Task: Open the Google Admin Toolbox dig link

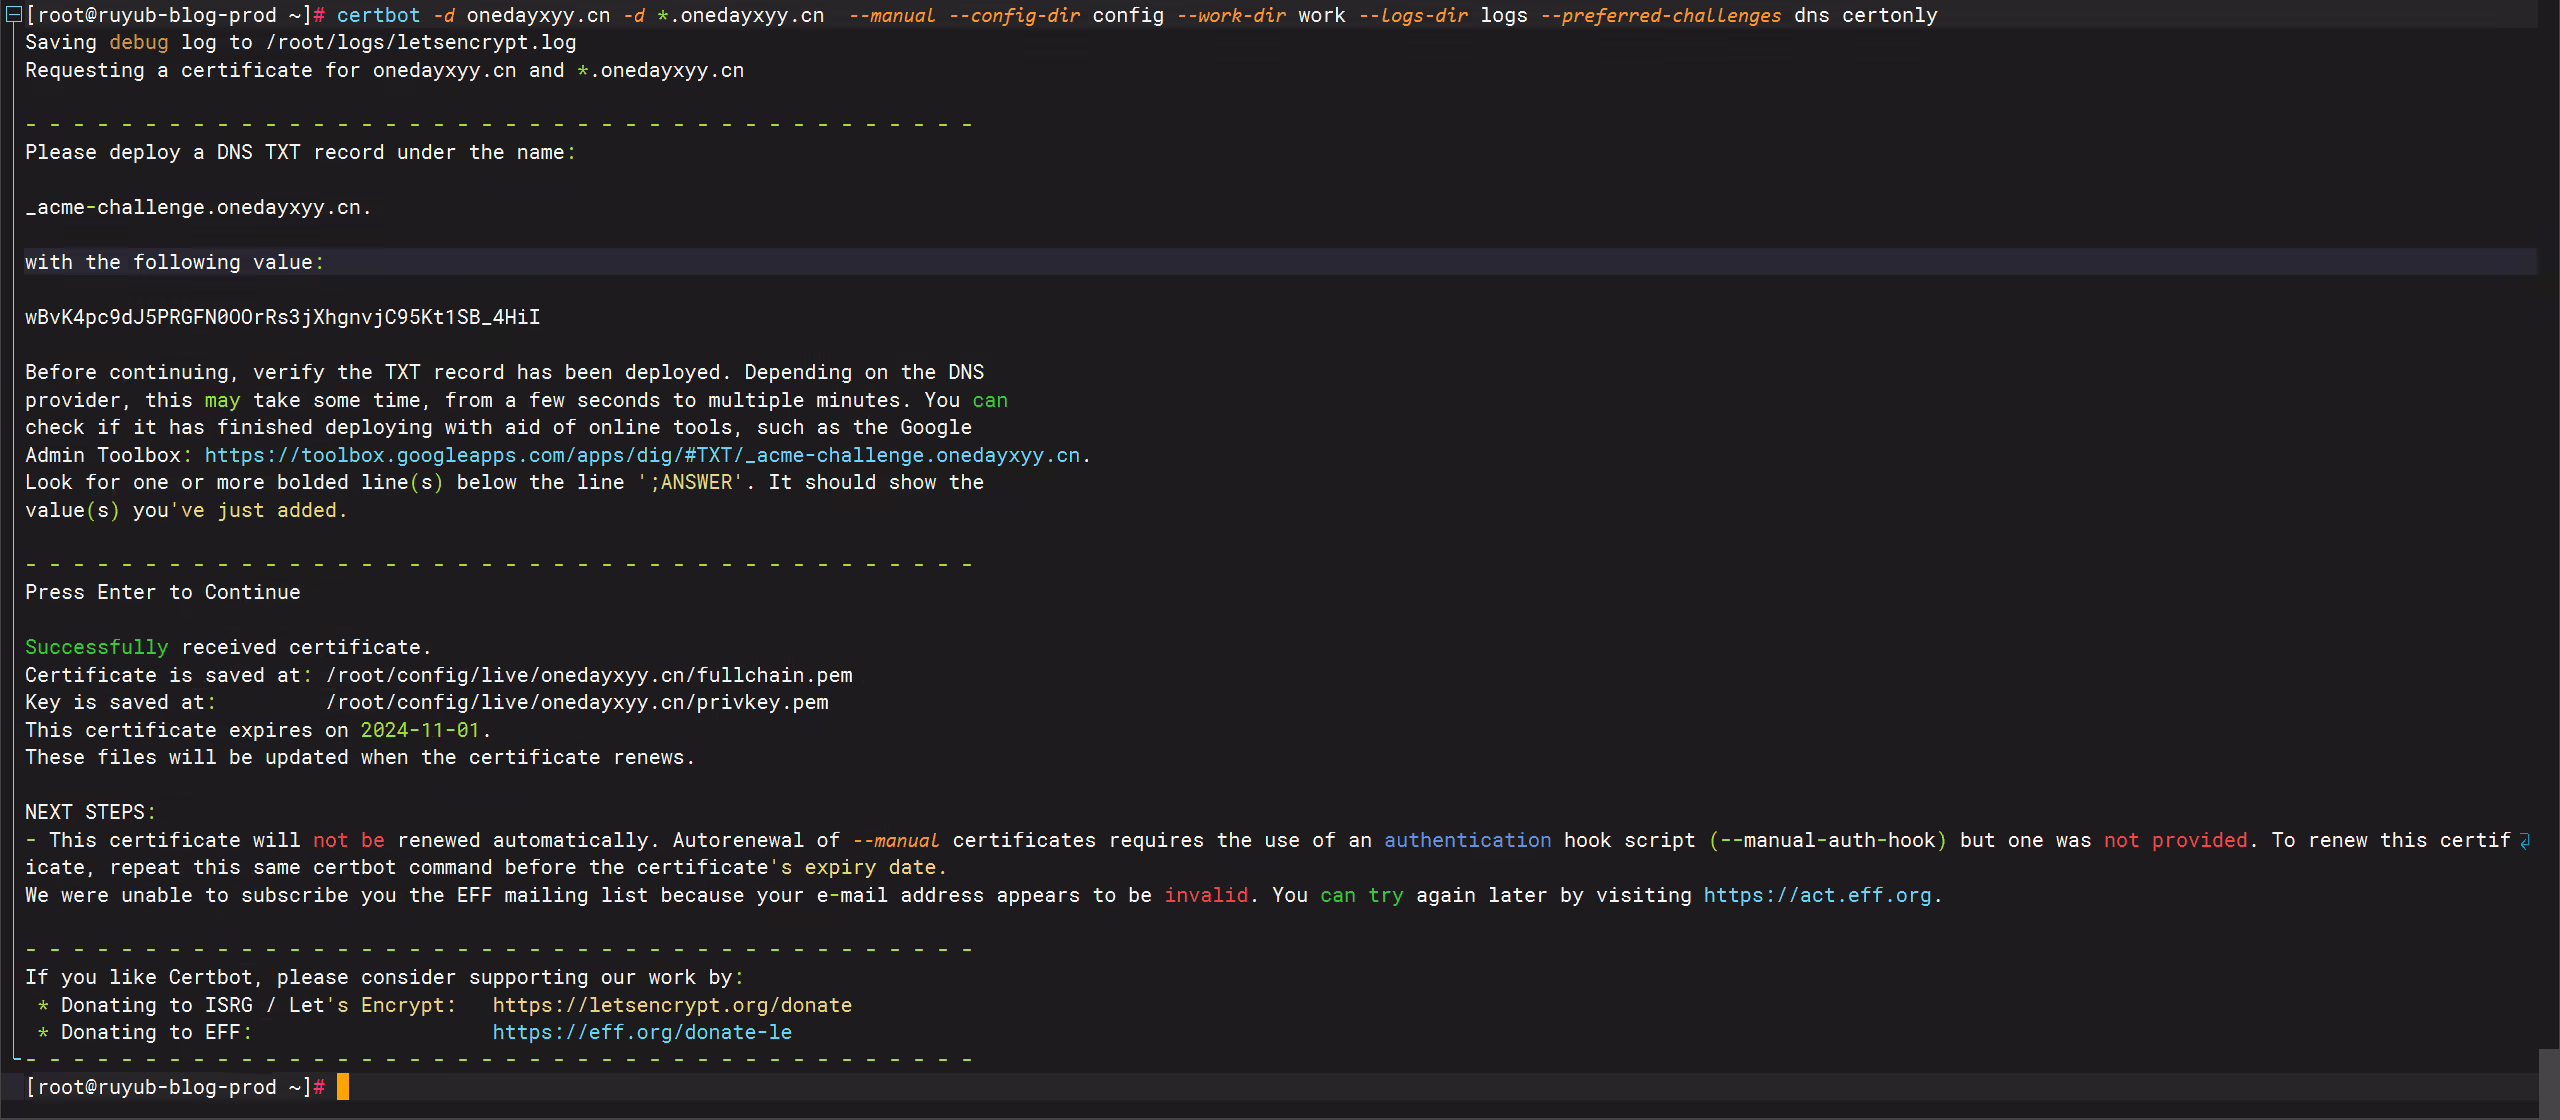Action: point(642,455)
